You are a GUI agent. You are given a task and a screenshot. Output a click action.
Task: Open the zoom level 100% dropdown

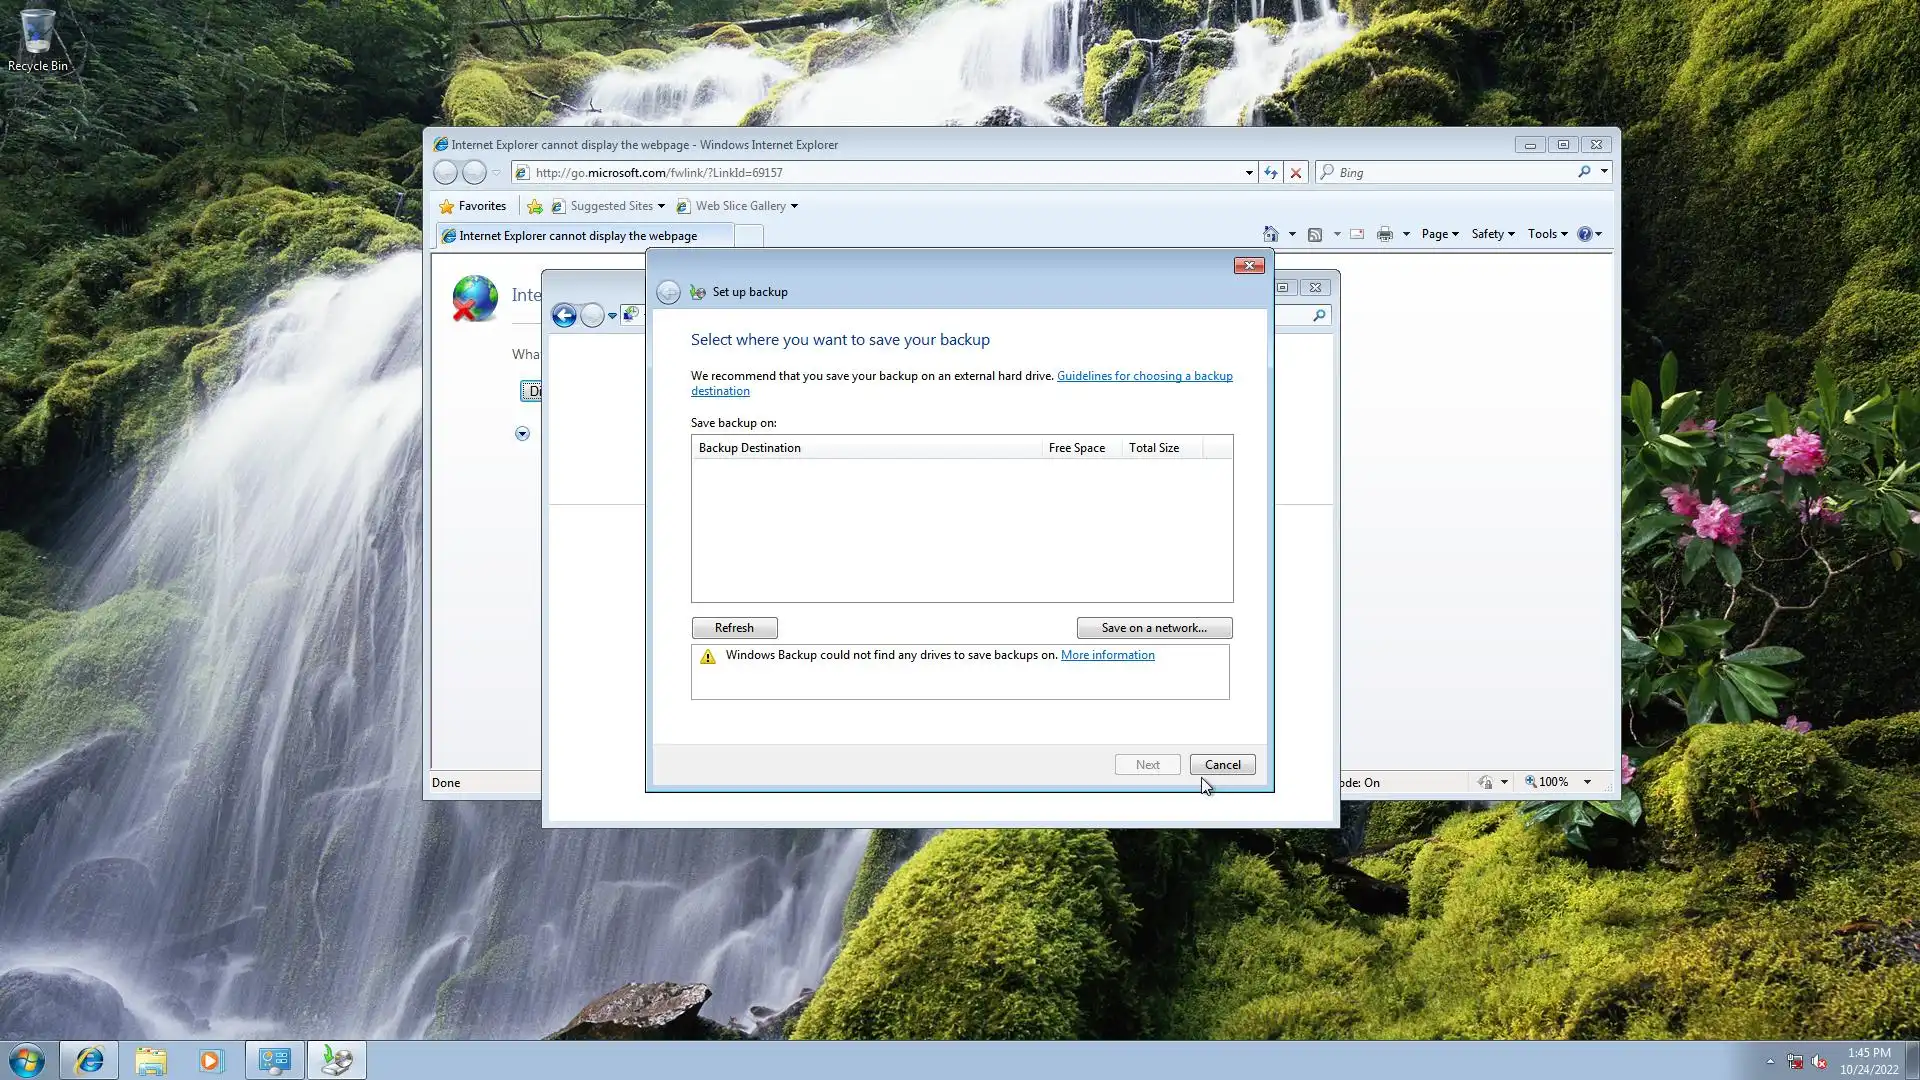point(1587,782)
